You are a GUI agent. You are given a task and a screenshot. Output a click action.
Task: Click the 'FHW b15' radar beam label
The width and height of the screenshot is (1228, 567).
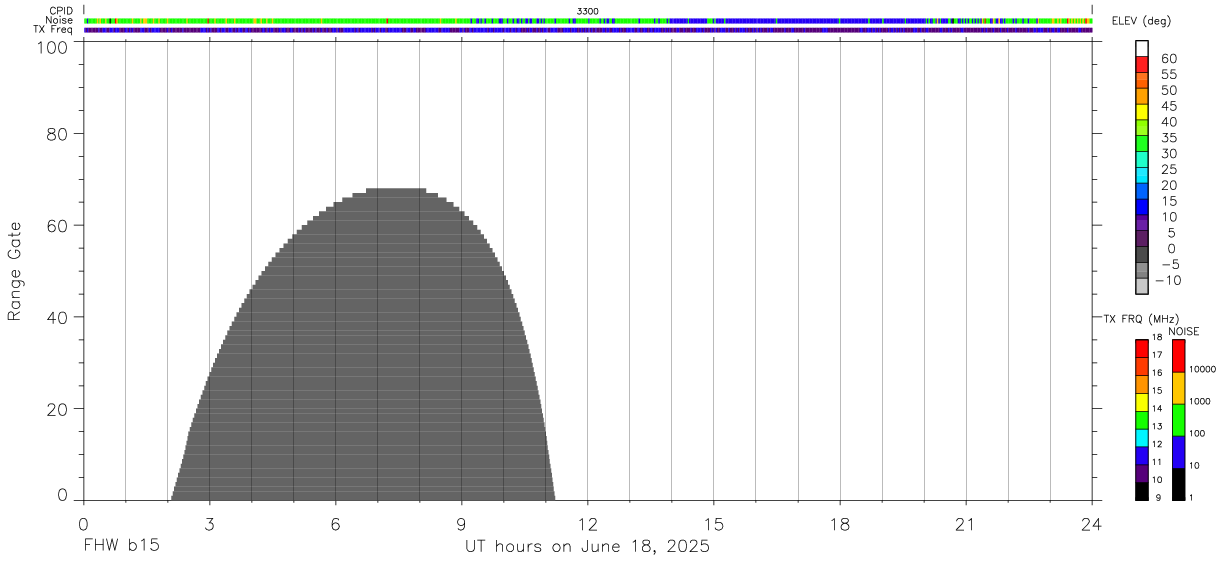(121, 547)
